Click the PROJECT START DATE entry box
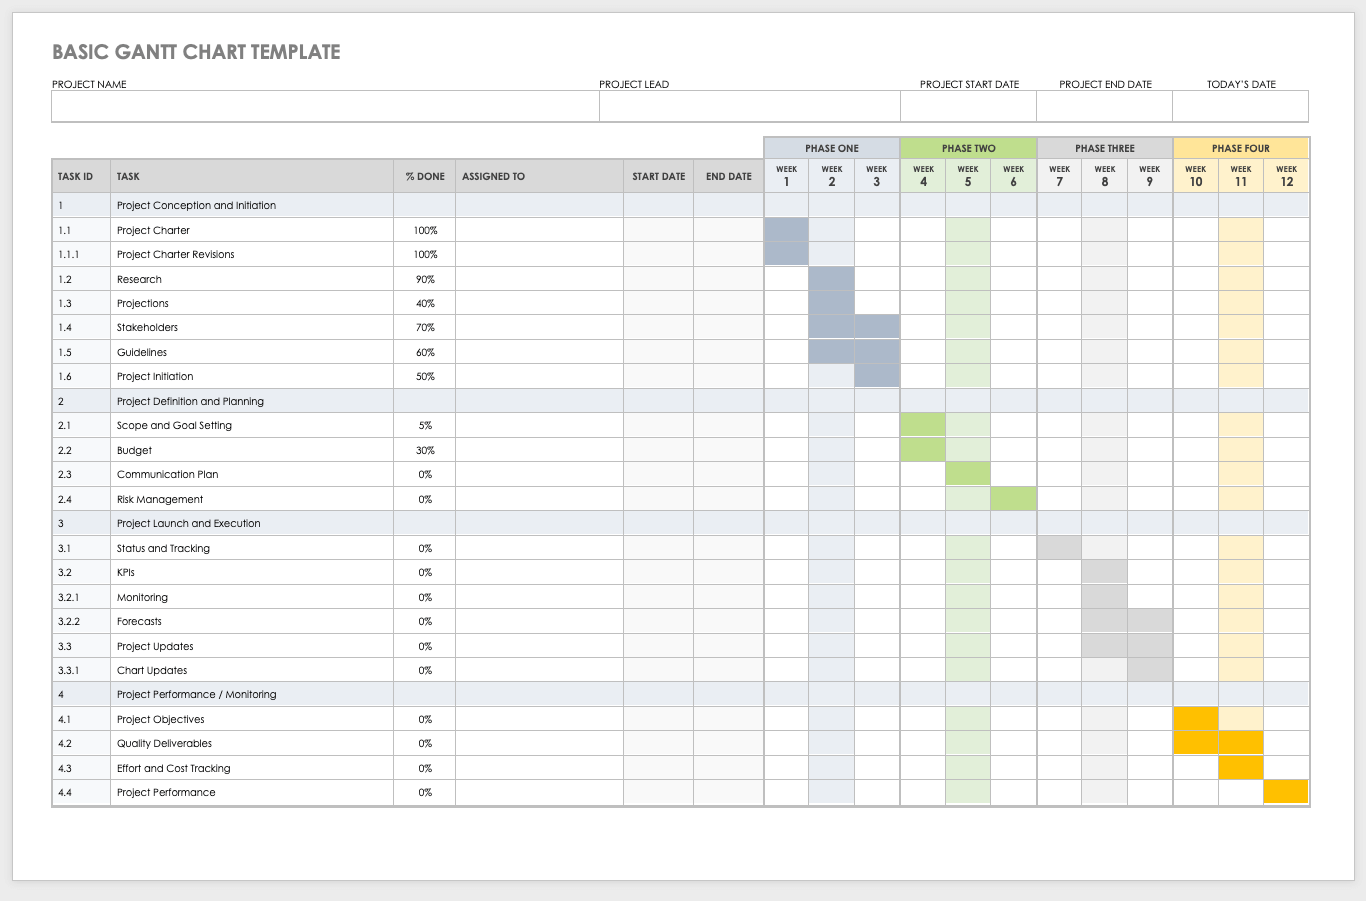The height and width of the screenshot is (901, 1366). click(967, 106)
